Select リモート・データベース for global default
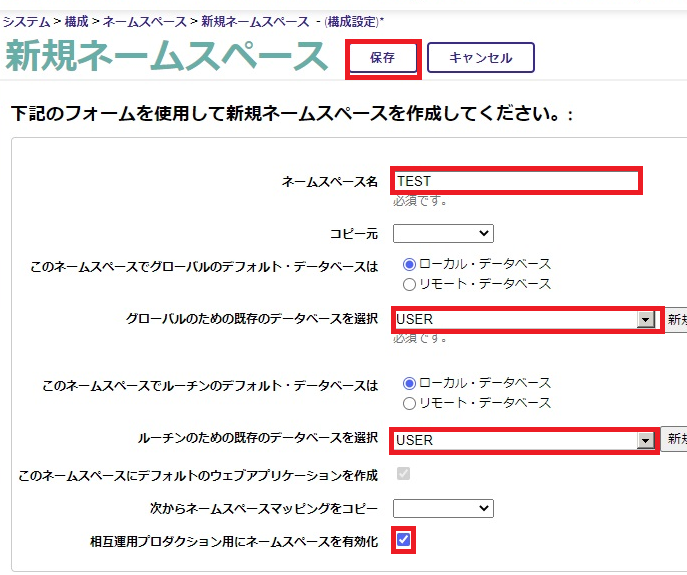This screenshot has height=575, width=687. (x=409, y=284)
